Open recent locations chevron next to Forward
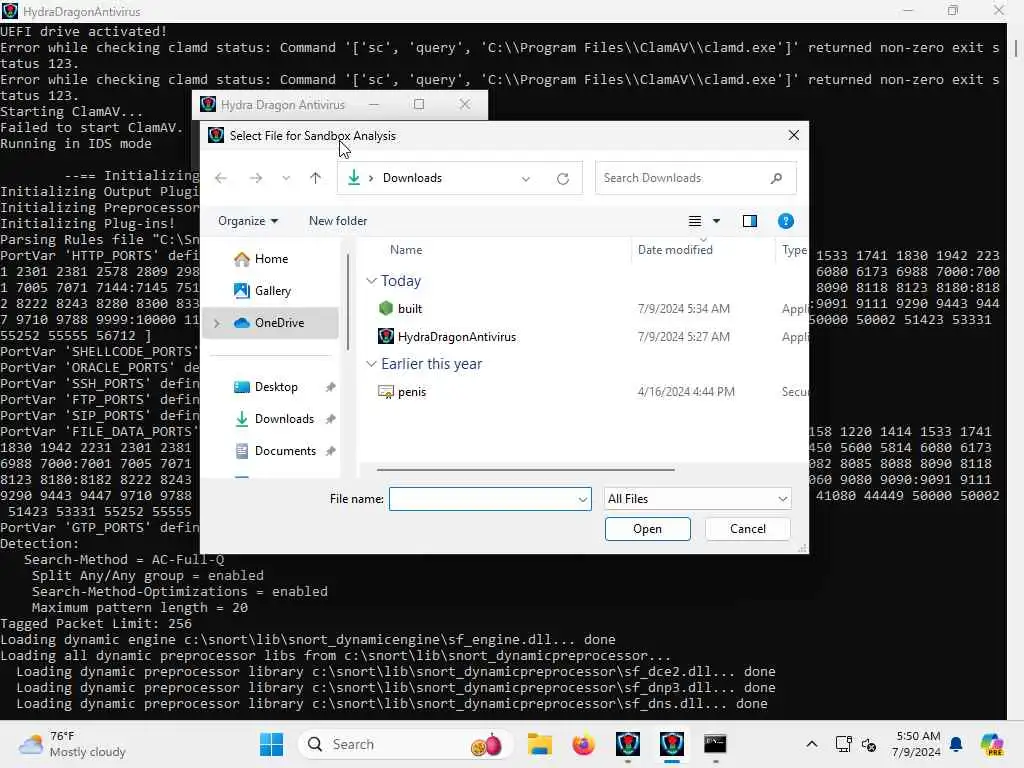The height and width of the screenshot is (768, 1024). (286, 178)
